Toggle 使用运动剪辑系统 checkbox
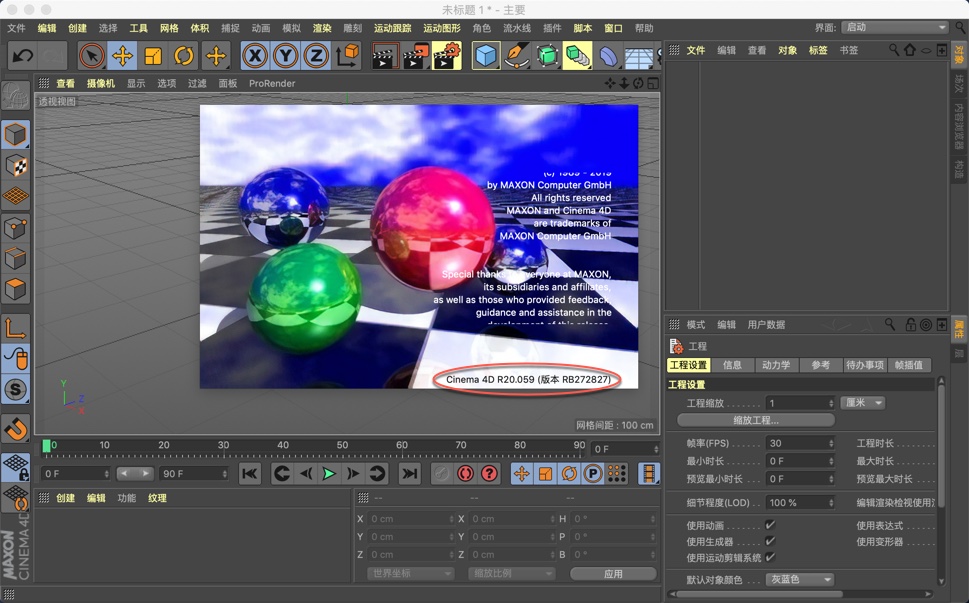The height and width of the screenshot is (603, 969). pyautogui.click(x=770, y=557)
